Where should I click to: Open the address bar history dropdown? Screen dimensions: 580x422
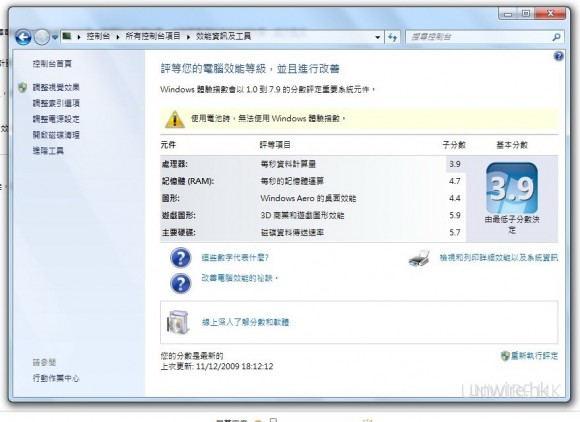click(377, 37)
